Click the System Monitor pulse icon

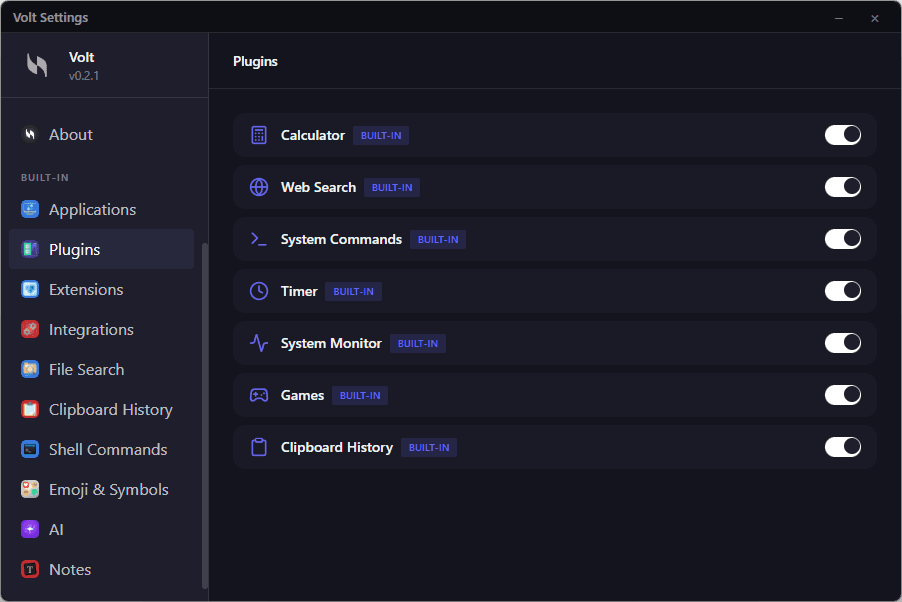point(259,343)
